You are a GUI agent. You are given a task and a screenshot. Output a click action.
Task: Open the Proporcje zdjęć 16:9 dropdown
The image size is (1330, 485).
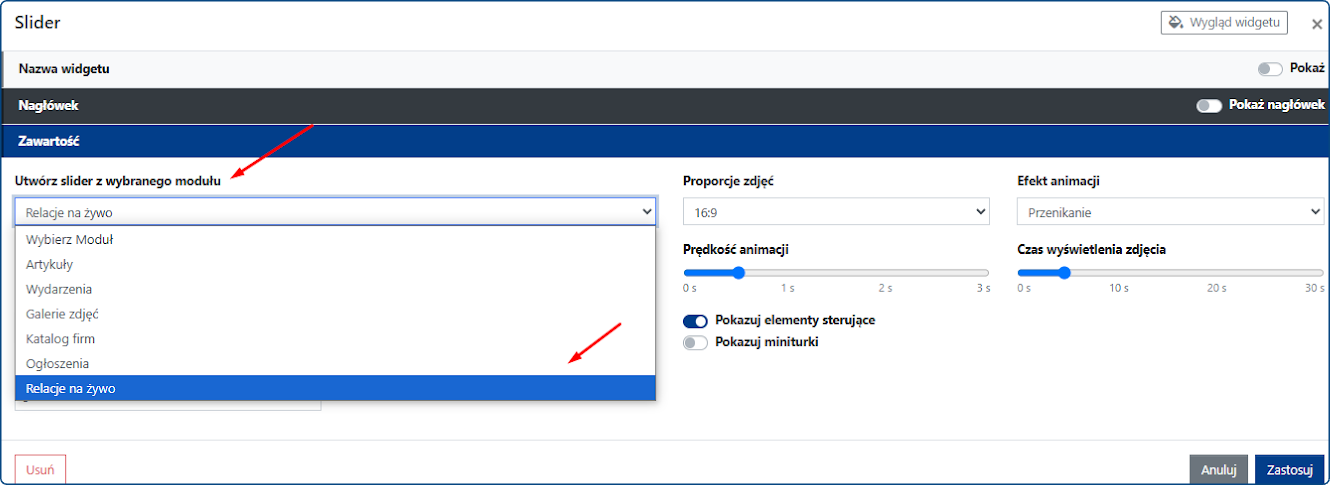click(836, 212)
